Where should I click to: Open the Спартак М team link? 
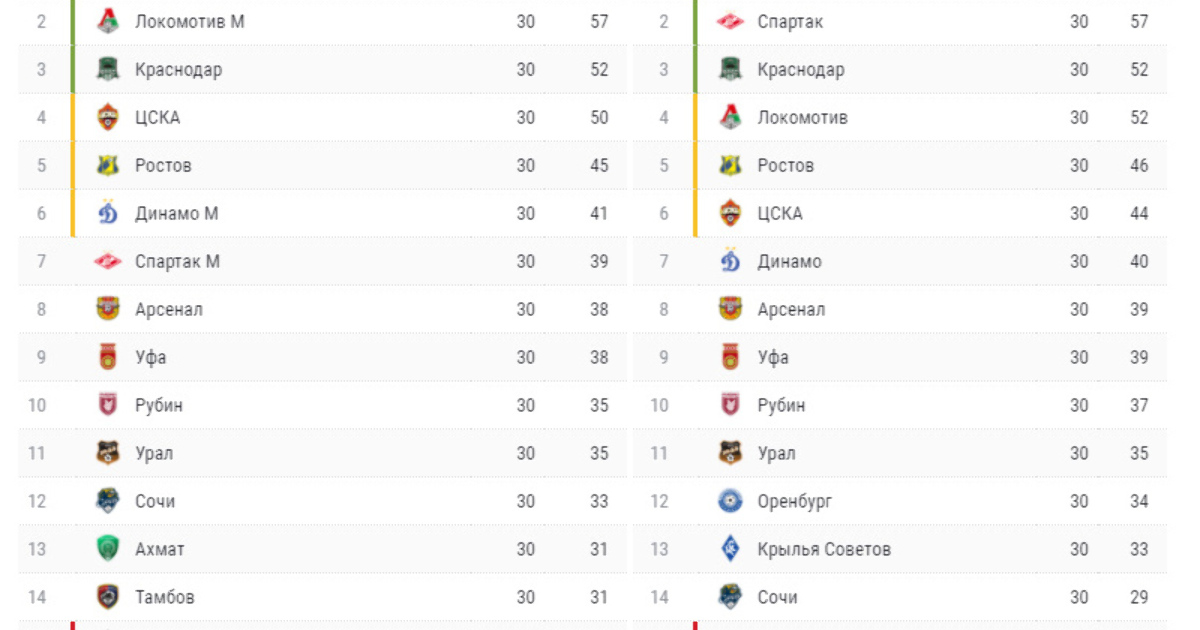coord(177,261)
